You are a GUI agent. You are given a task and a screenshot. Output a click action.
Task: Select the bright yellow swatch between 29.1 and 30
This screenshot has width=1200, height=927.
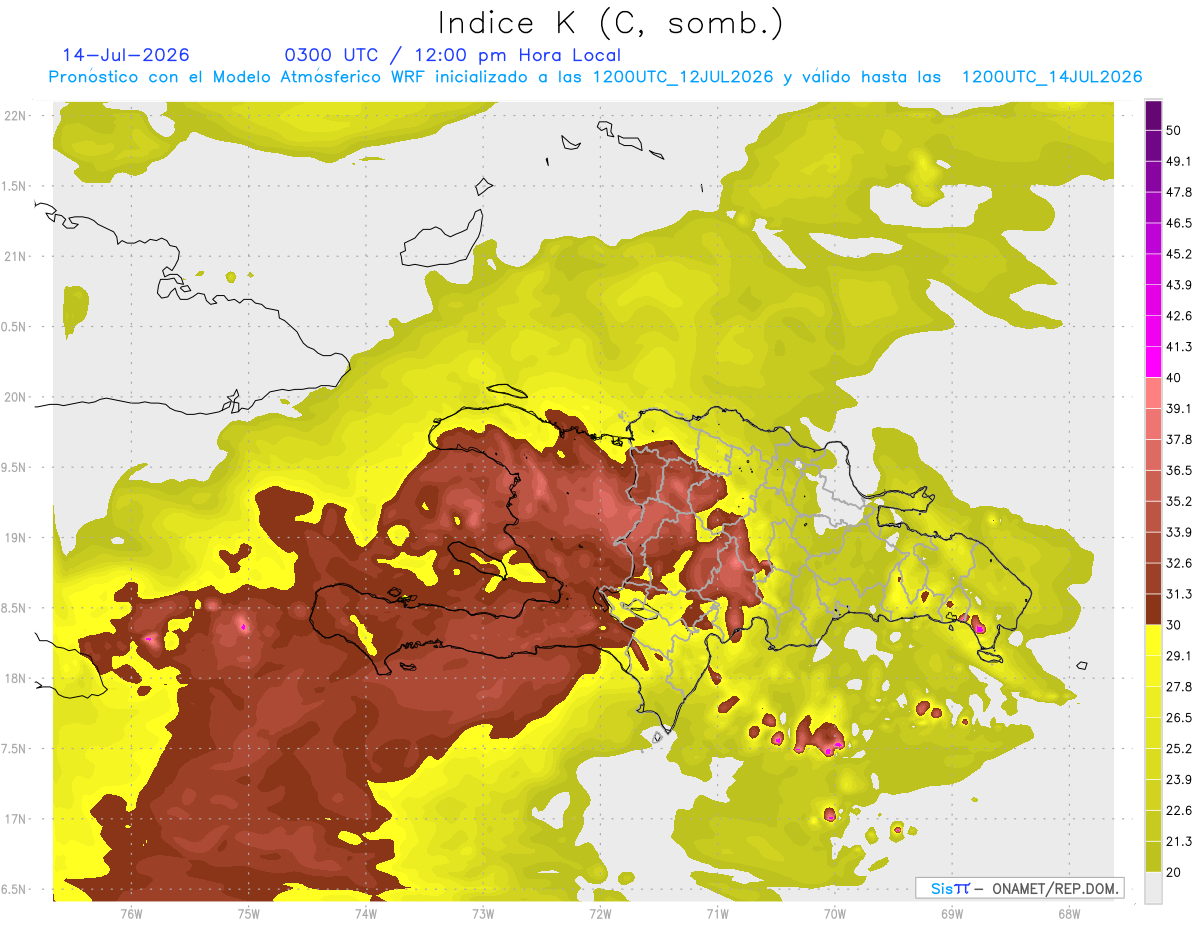pos(1154,640)
